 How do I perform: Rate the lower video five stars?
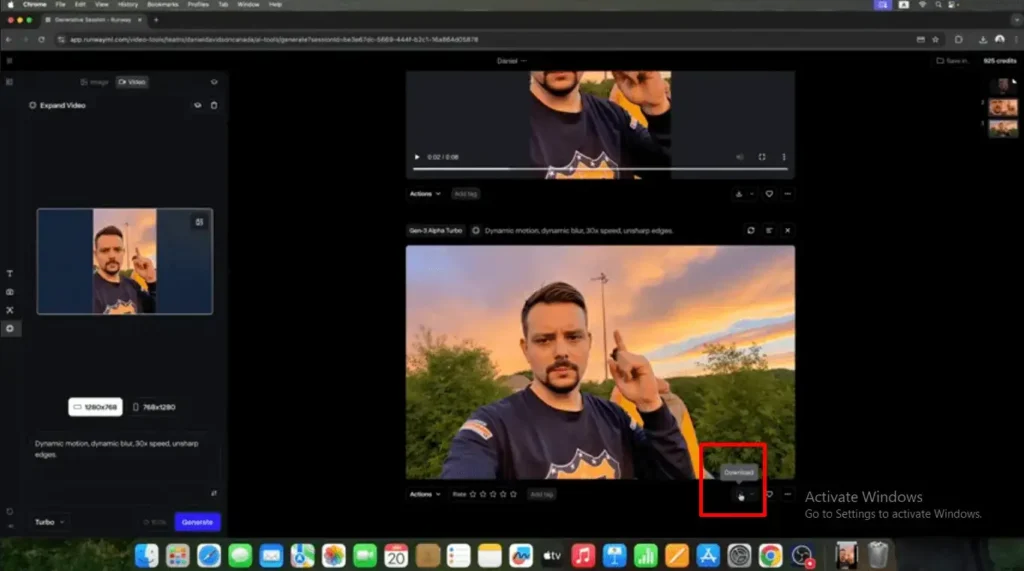tap(513, 495)
